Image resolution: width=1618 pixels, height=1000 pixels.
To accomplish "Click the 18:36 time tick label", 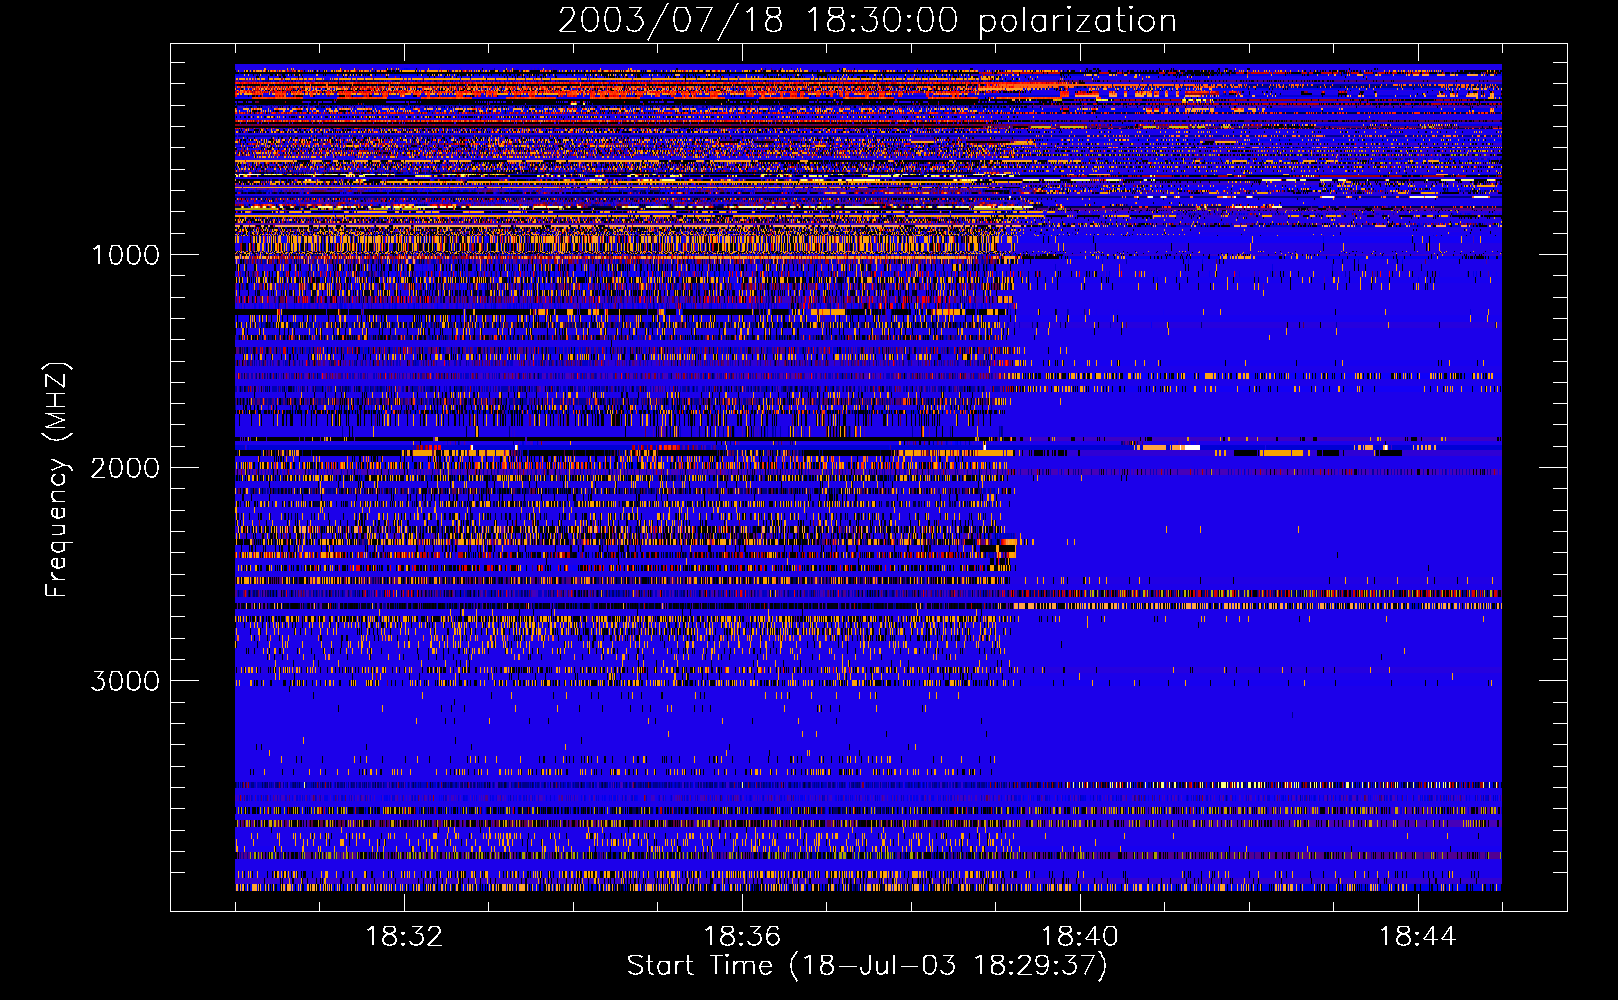I will coord(742,937).
